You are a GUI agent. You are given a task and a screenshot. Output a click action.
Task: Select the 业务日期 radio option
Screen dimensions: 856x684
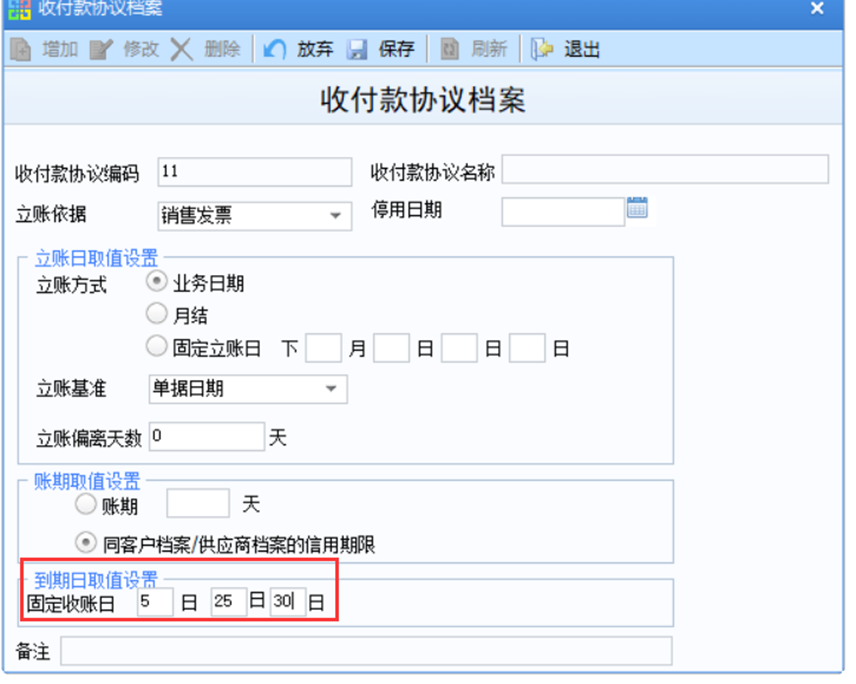click(x=157, y=282)
